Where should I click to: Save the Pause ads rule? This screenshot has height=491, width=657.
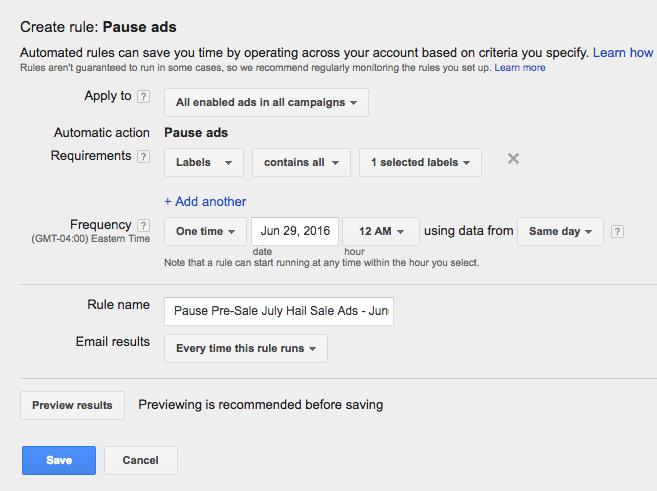(x=59, y=460)
